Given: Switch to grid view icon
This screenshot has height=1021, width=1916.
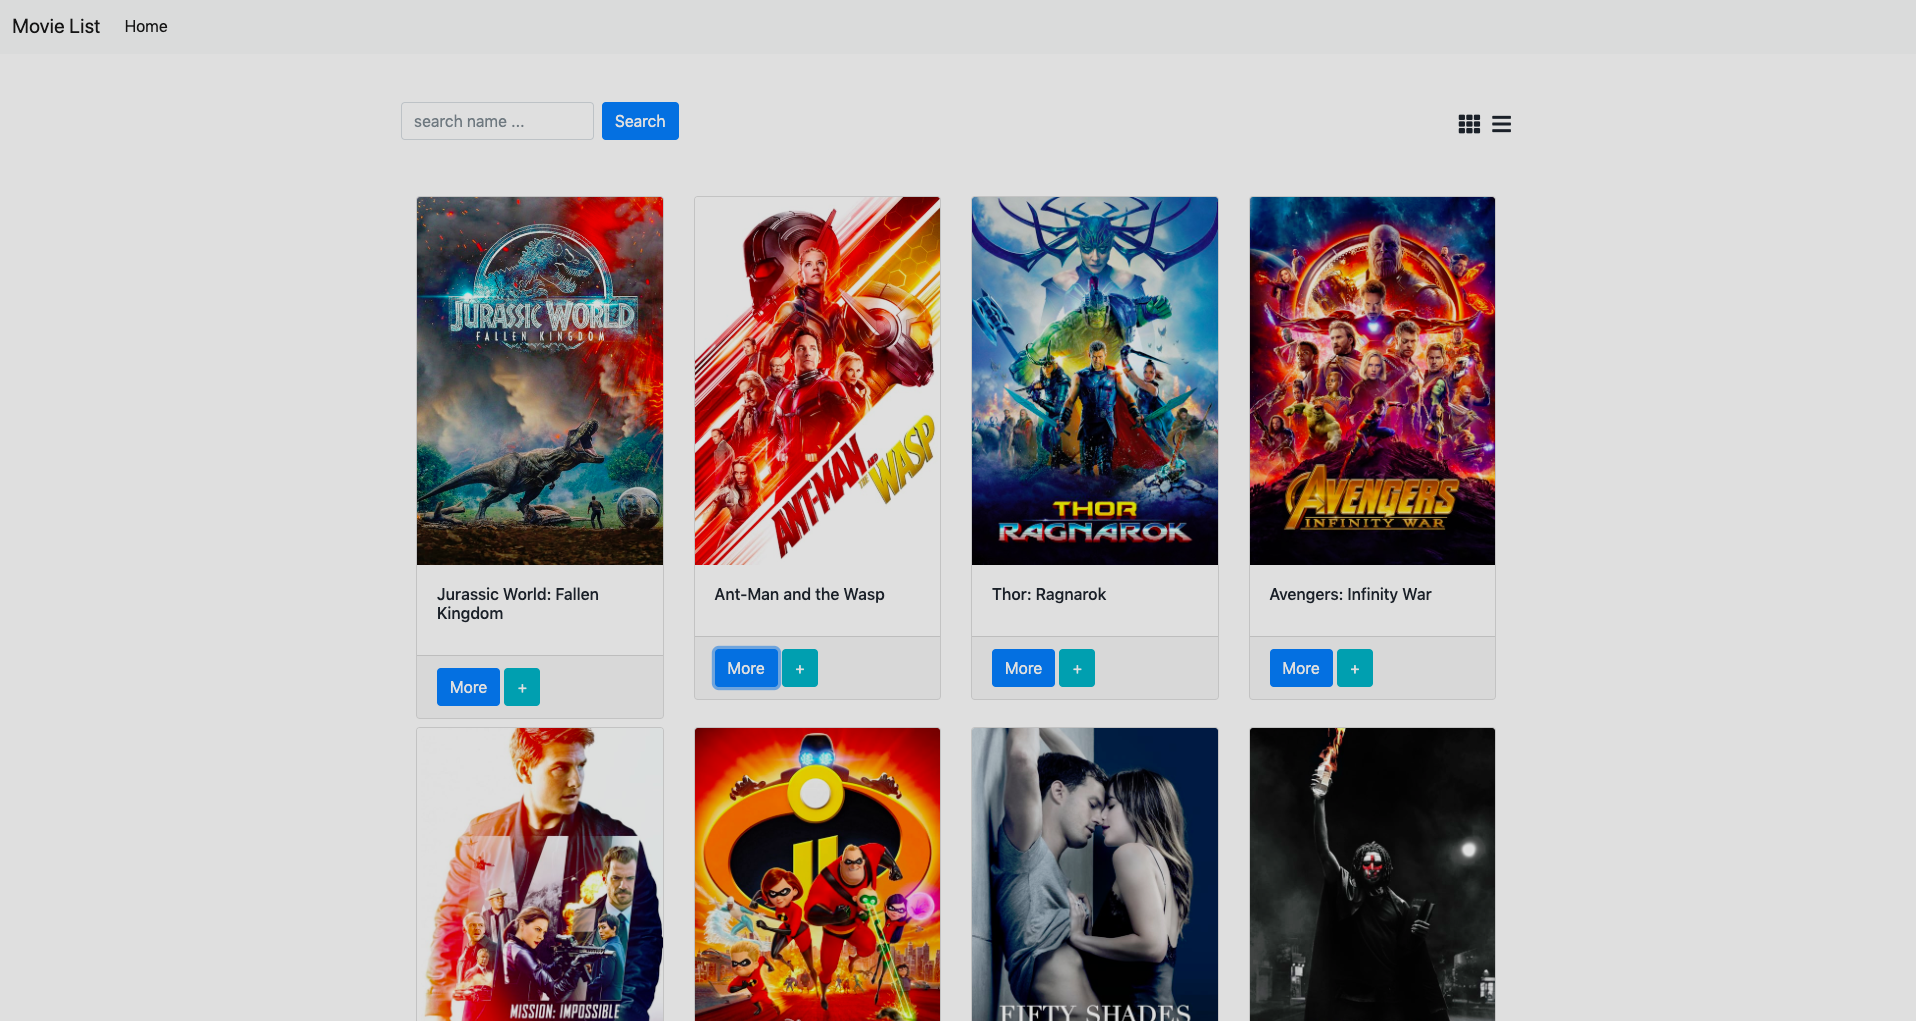Looking at the screenshot, I should pyautogui.click(x=1469, y=124).
